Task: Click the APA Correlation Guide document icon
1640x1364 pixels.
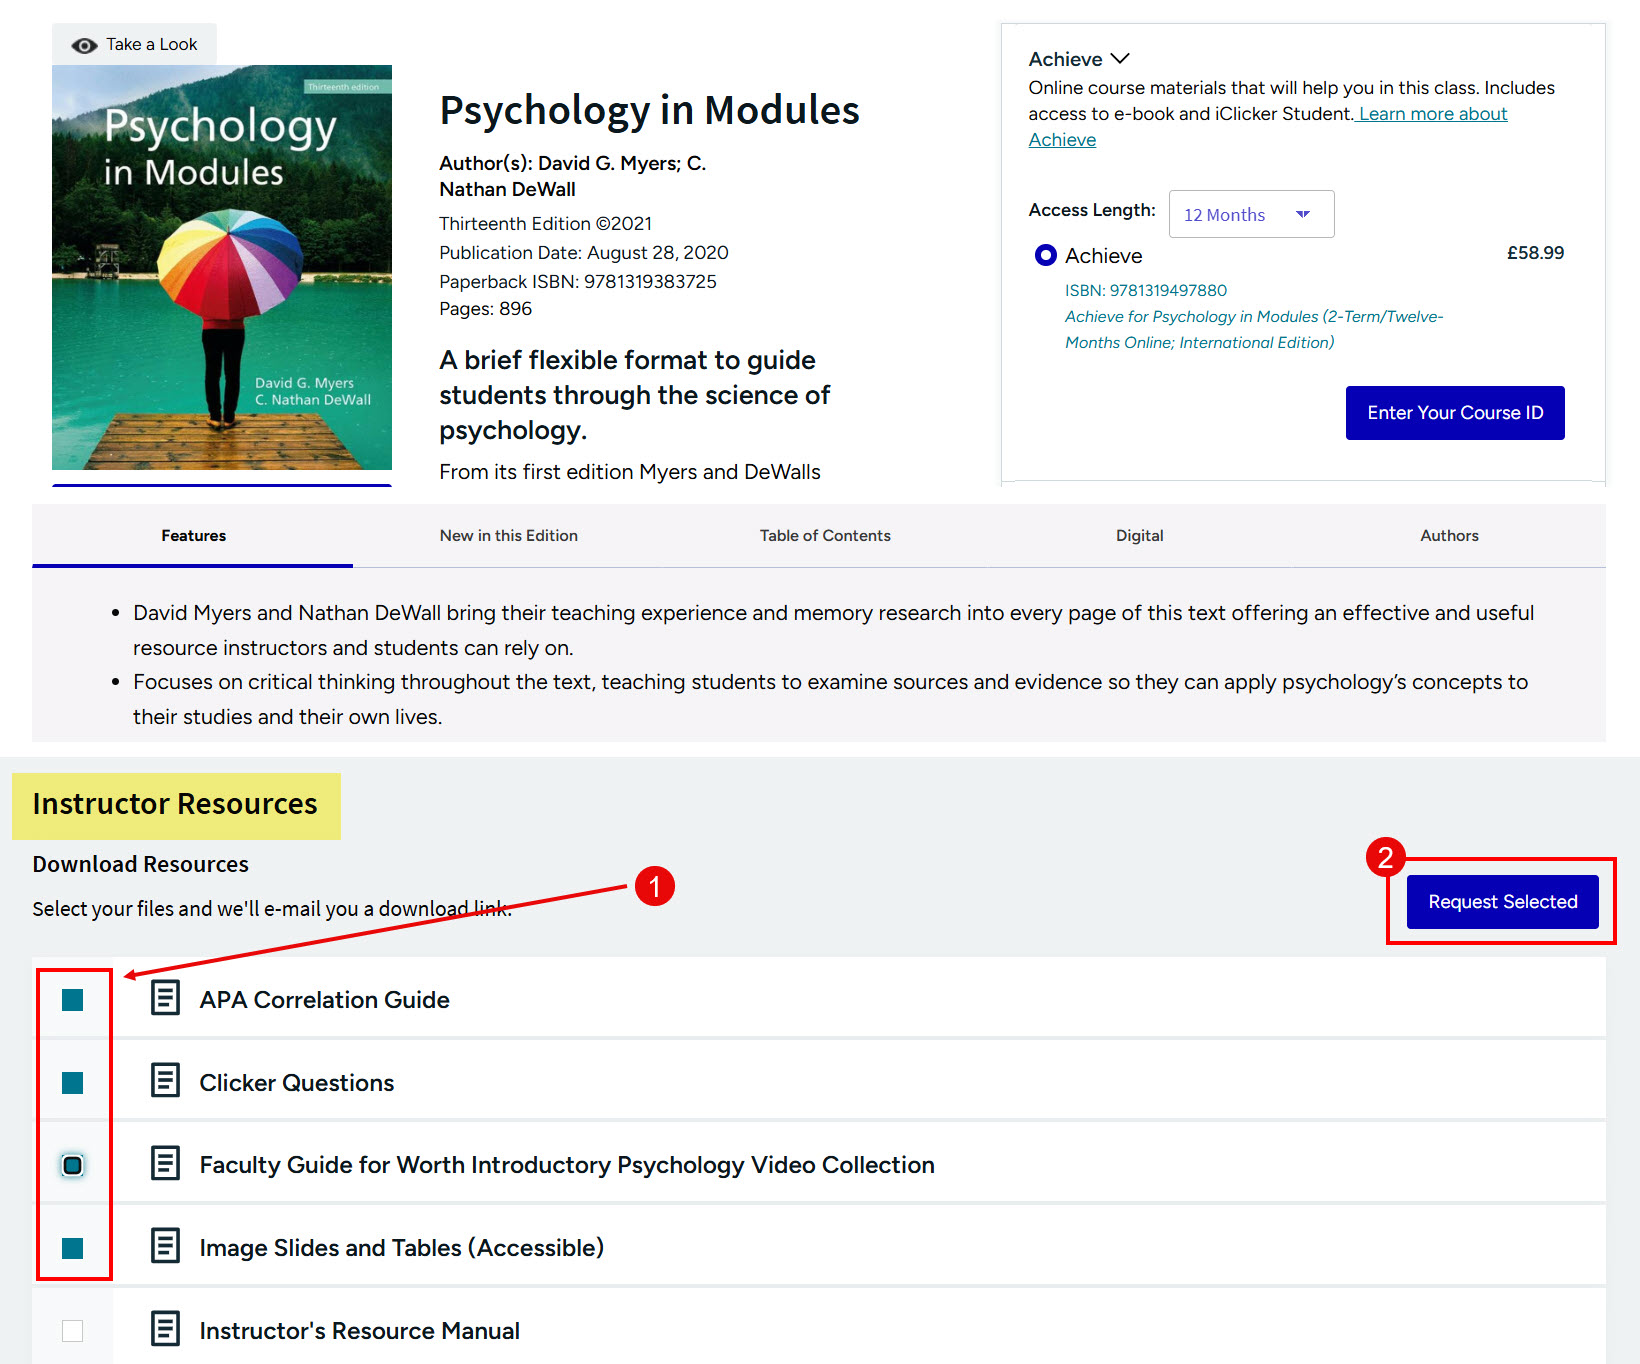Action: [165, 998]
